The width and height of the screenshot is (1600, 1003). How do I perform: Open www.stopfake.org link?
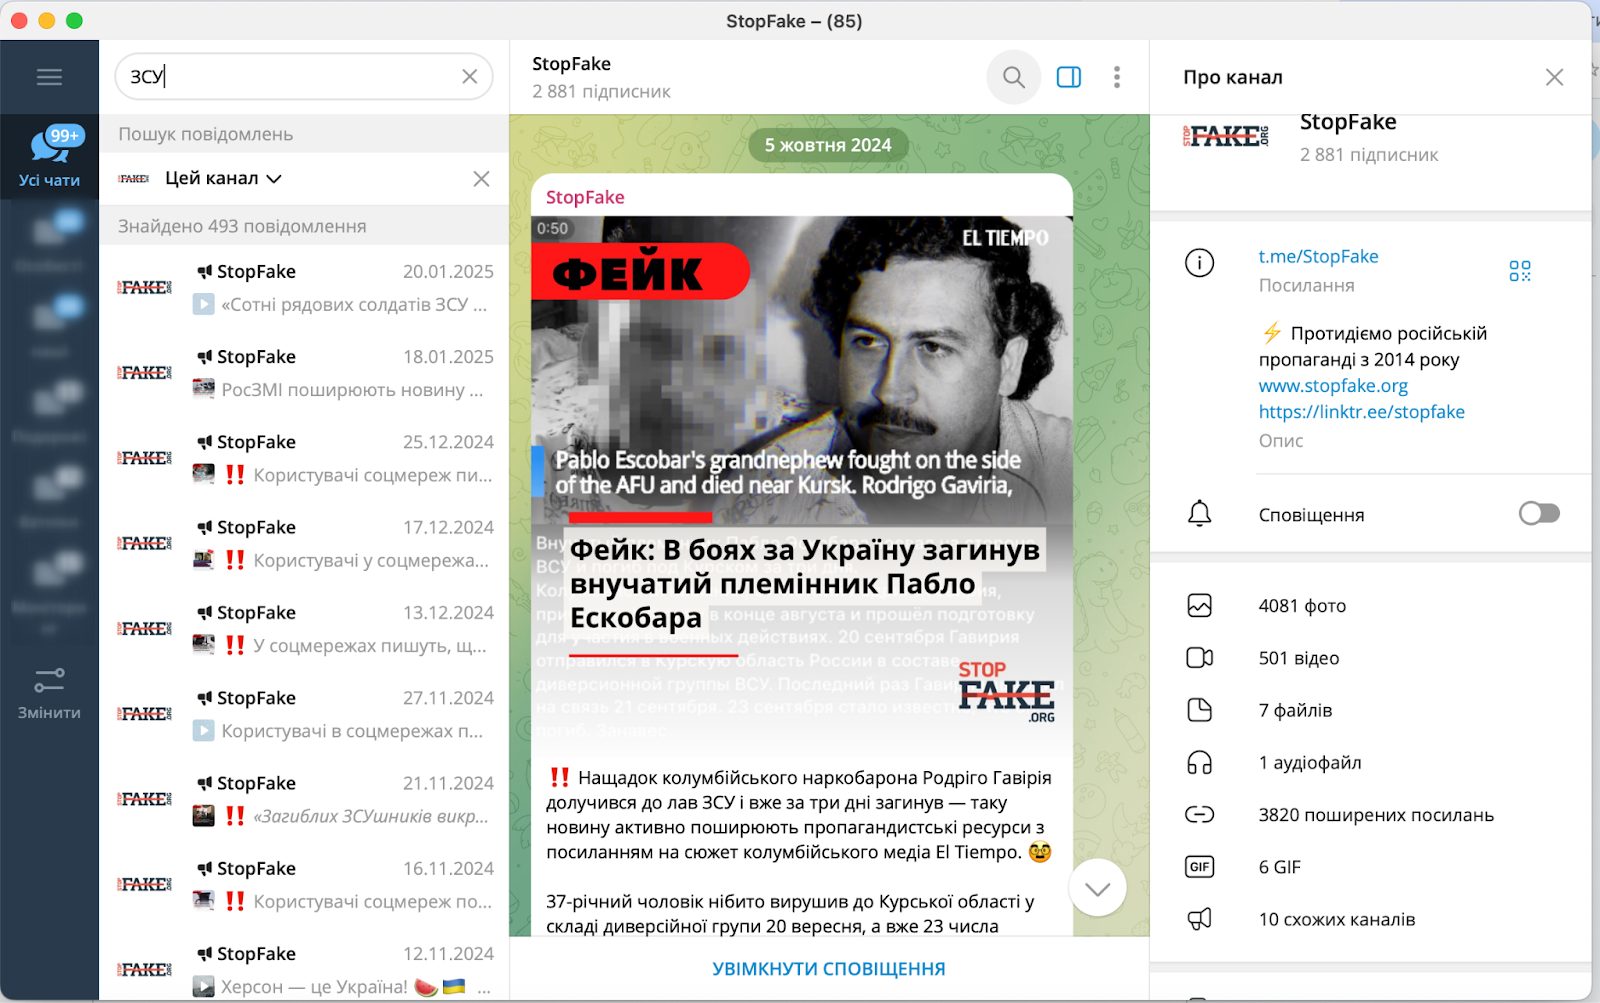tap(1333, 386)
